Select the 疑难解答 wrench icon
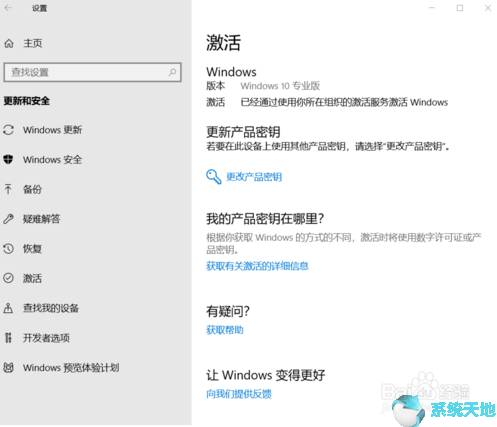Screen dimensions: 497x427 tap(8, 219)
